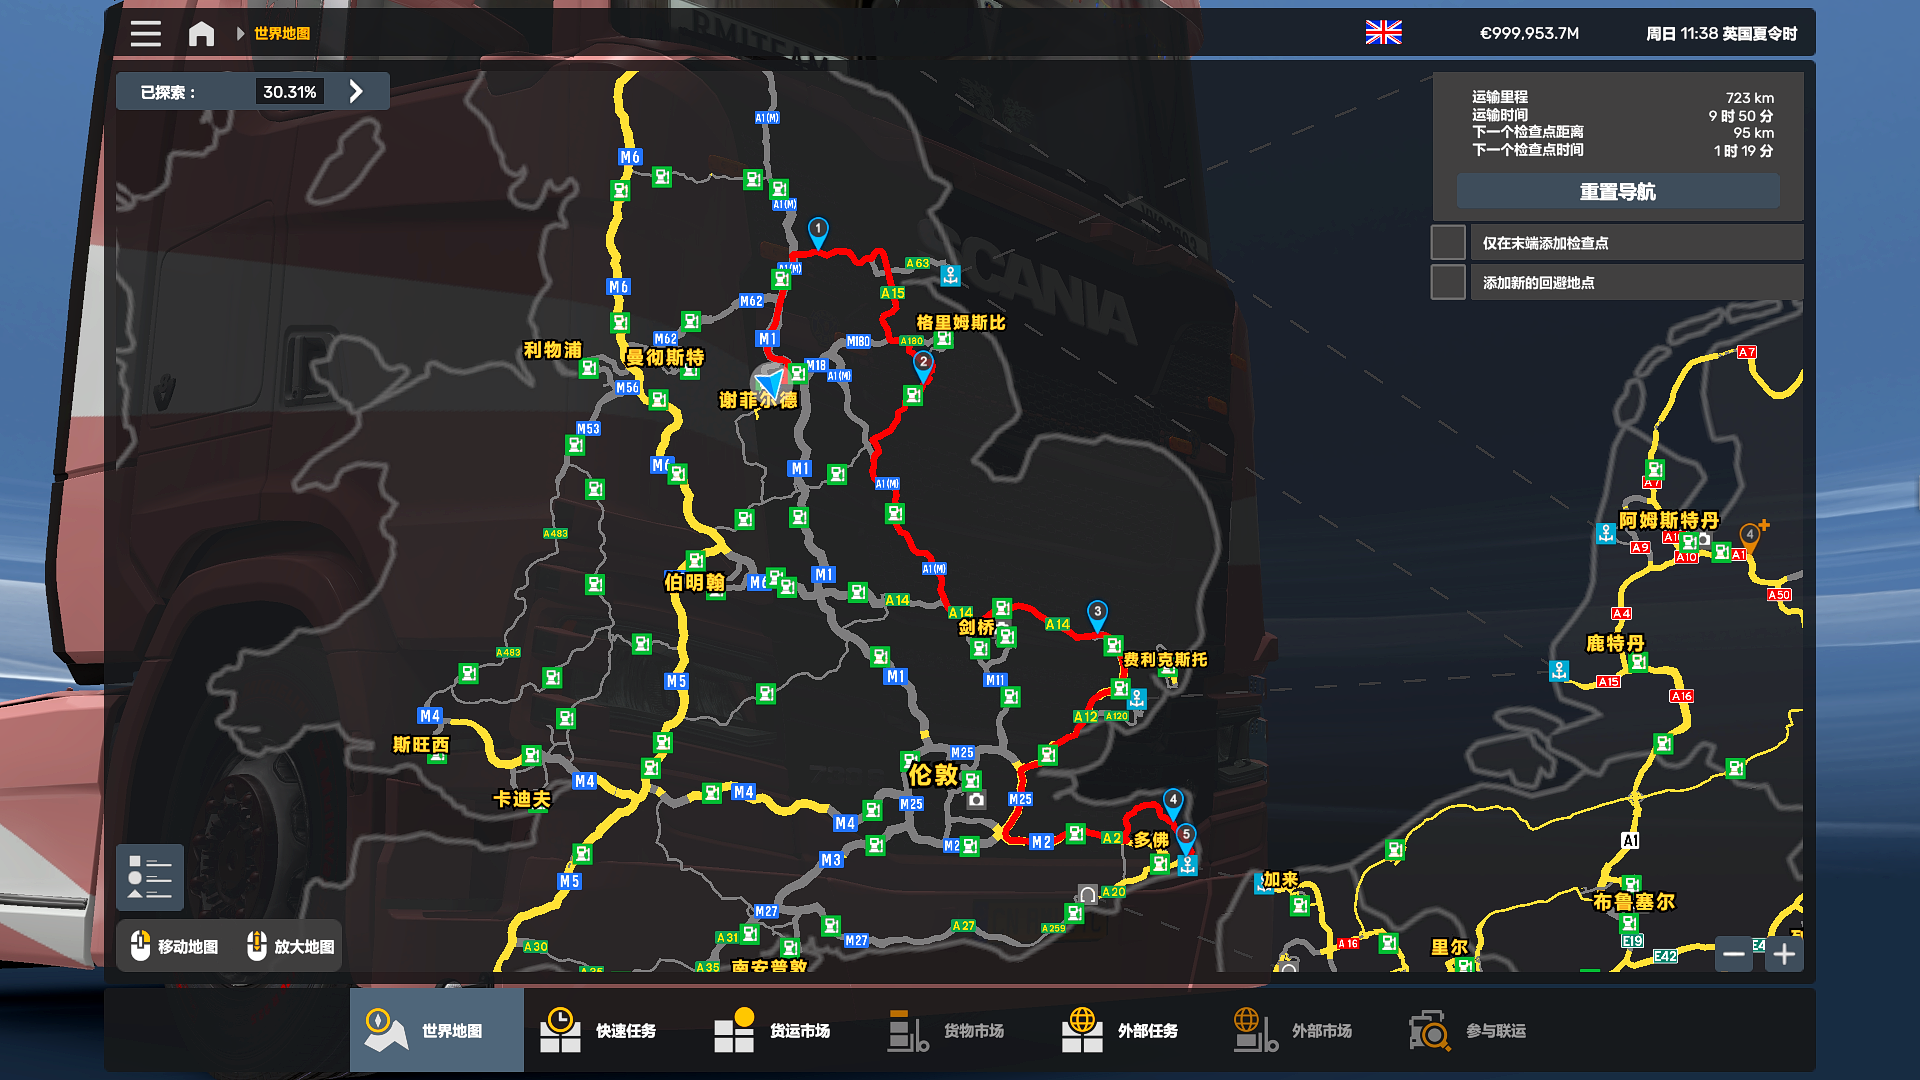This screenshot has width=1920, height=1080.
Task: Click the move map mouse hint
Action: click(x=175, y=946)
